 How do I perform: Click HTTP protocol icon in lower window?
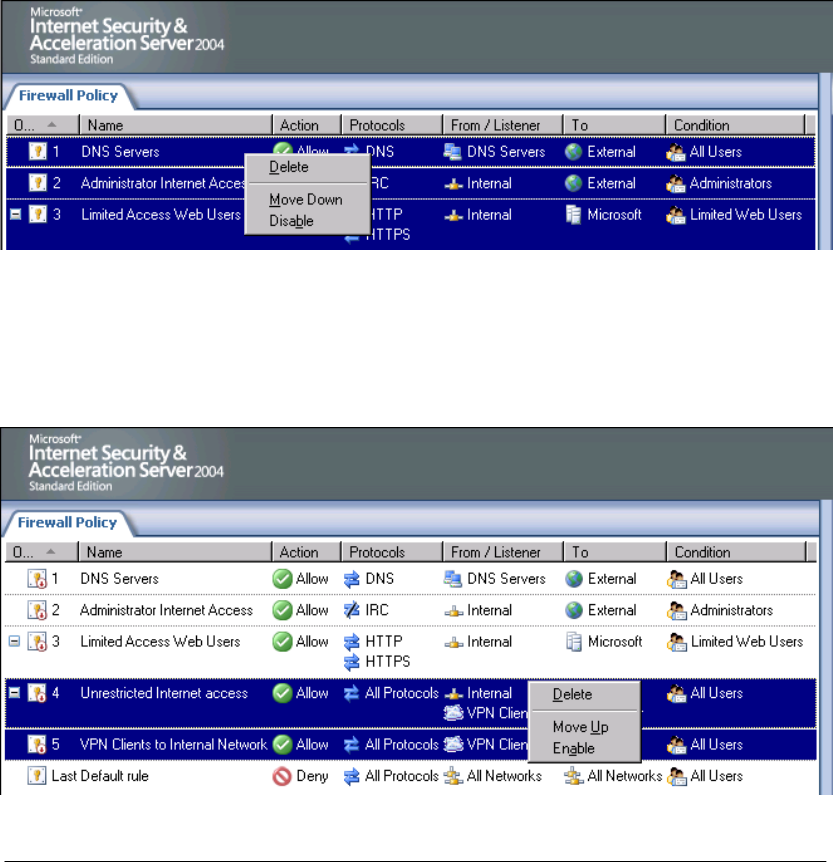pyautogui.click(x=351, y=642)
